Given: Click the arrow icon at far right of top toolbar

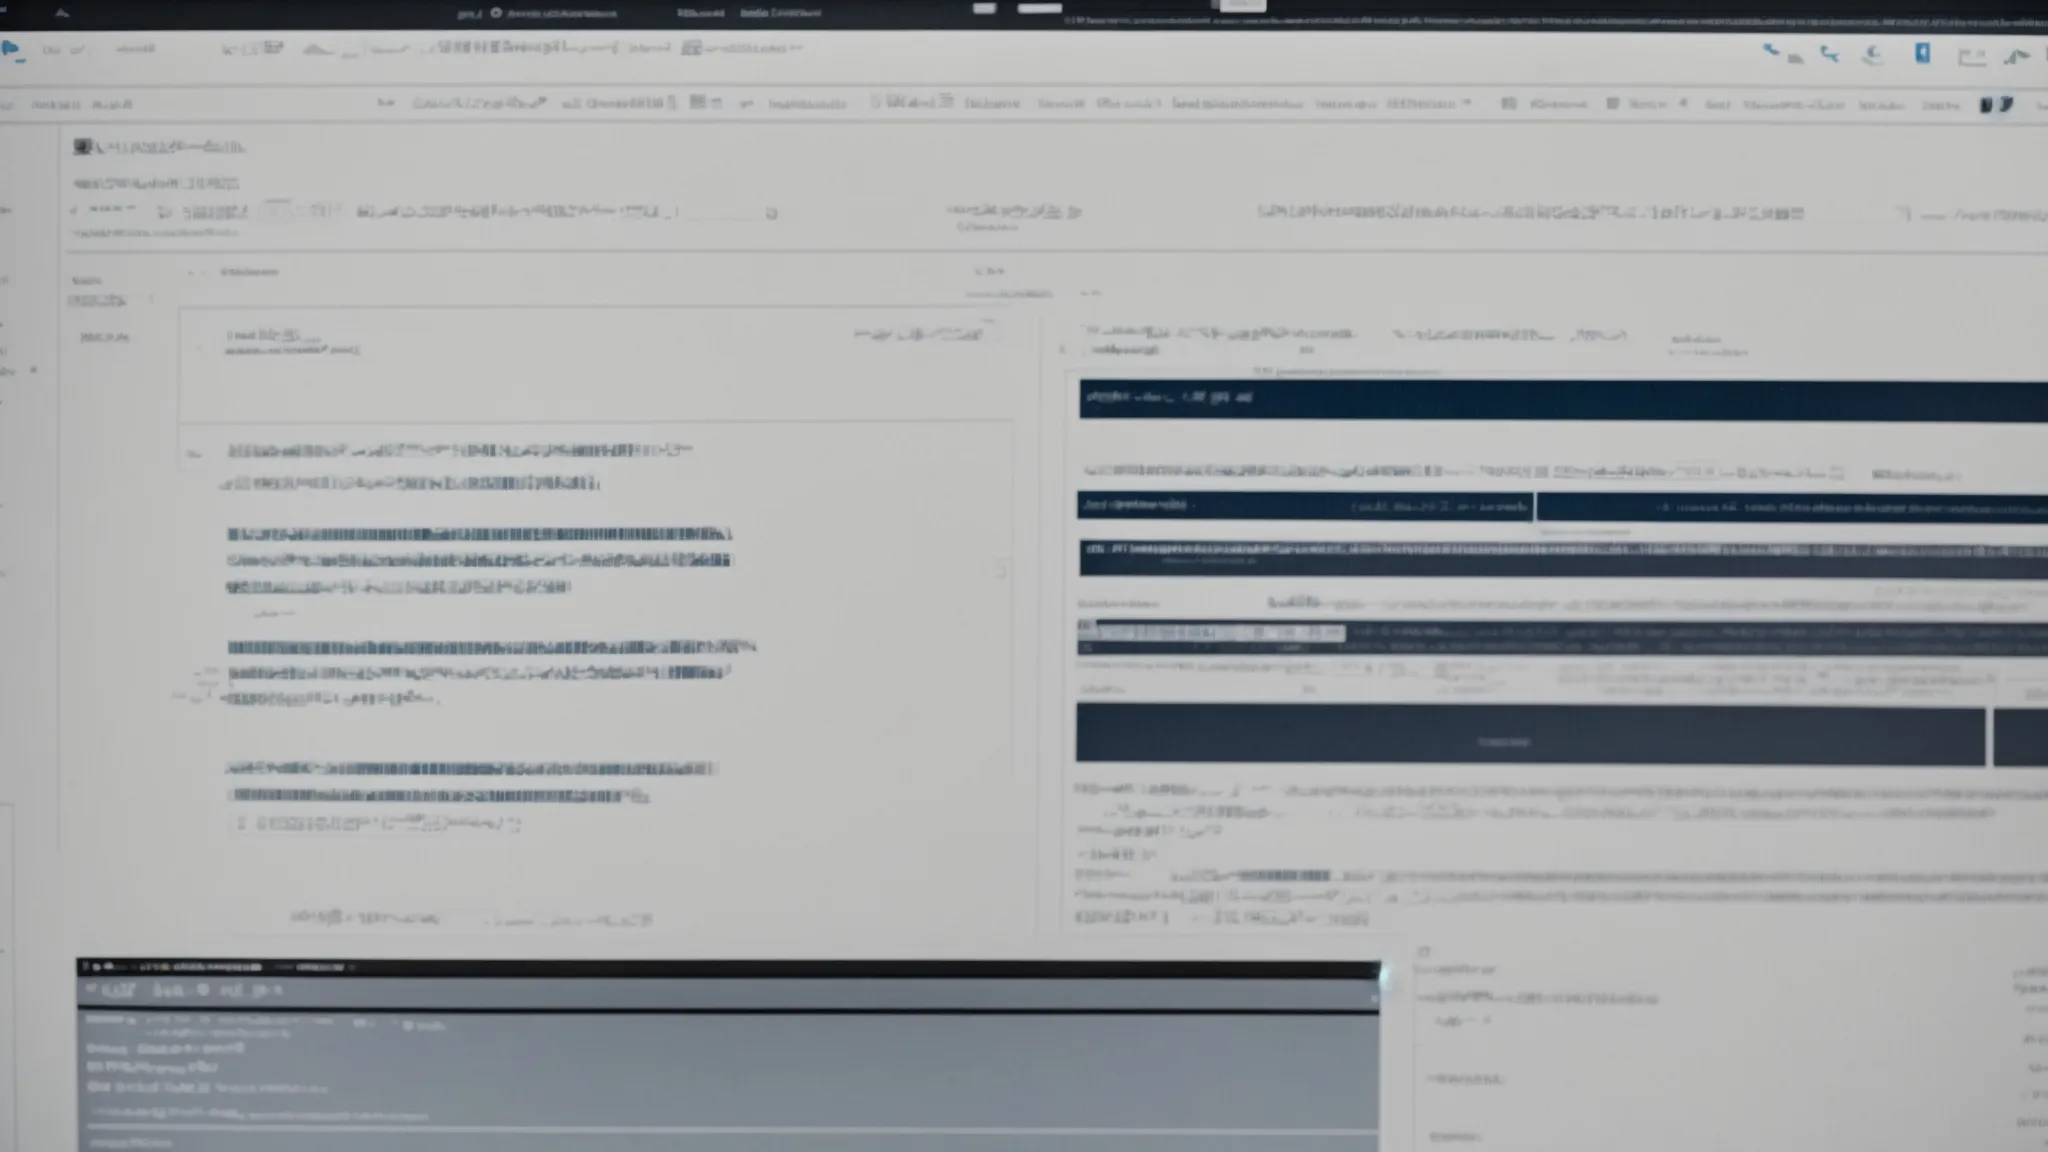Looking at the screenshot, I should pyautogui.click(x=2016, y=57).
